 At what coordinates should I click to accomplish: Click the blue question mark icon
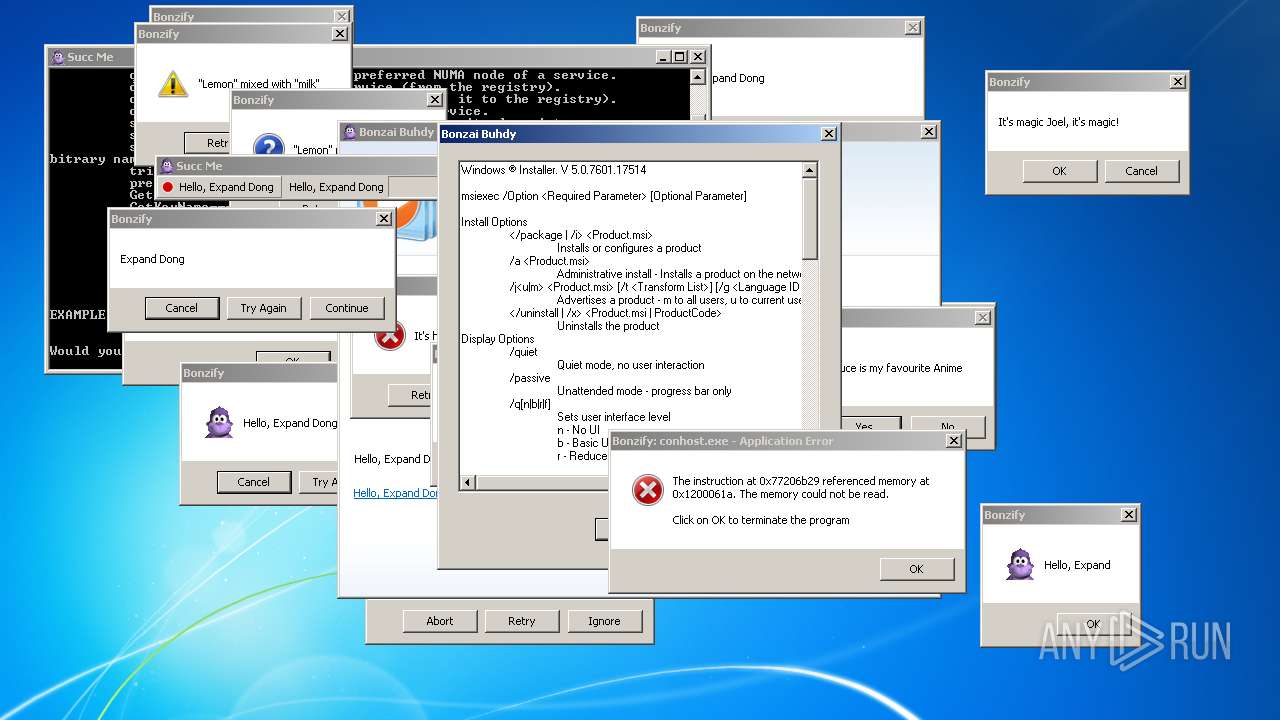(x=268, y=147)
